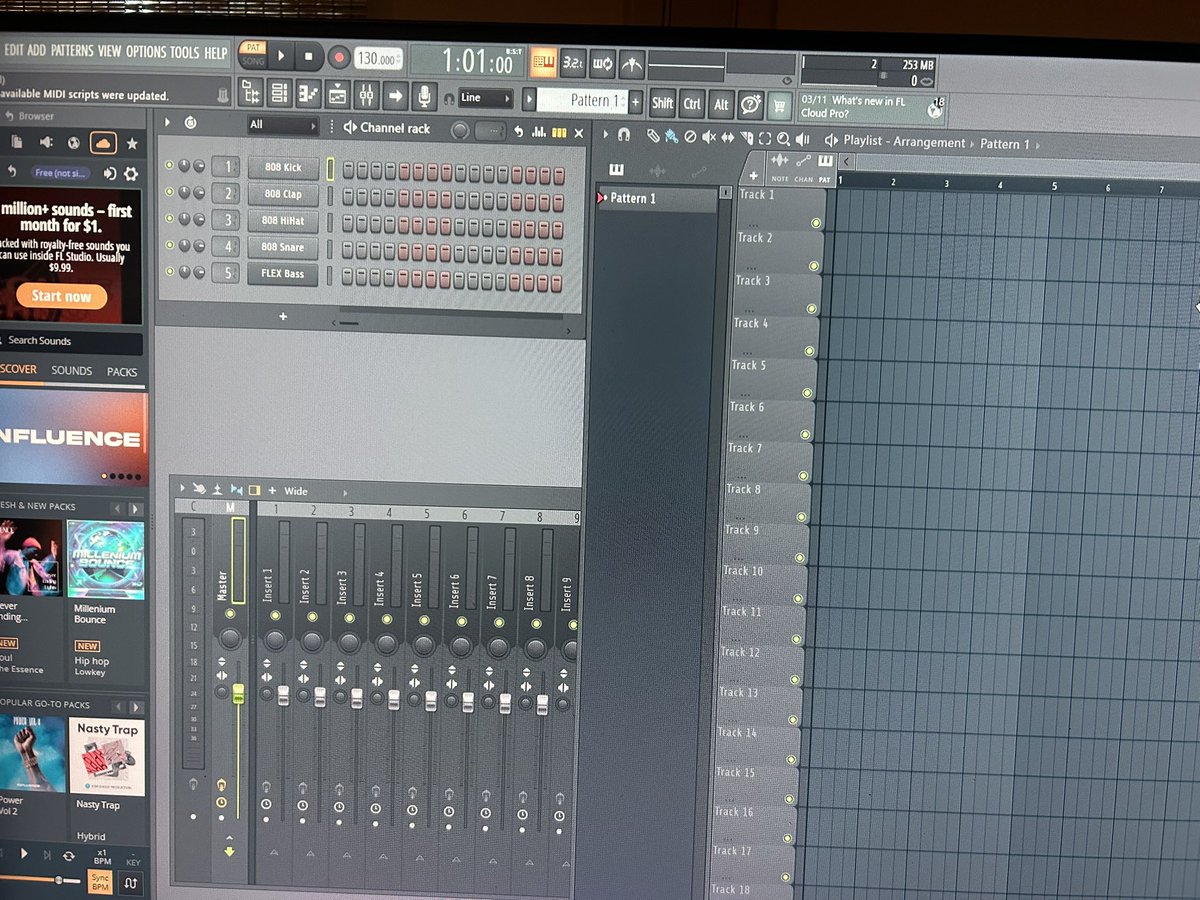1200x900 pixels.
Task: Select the Paint brush tool in Playlist
Action: [671, 136]
